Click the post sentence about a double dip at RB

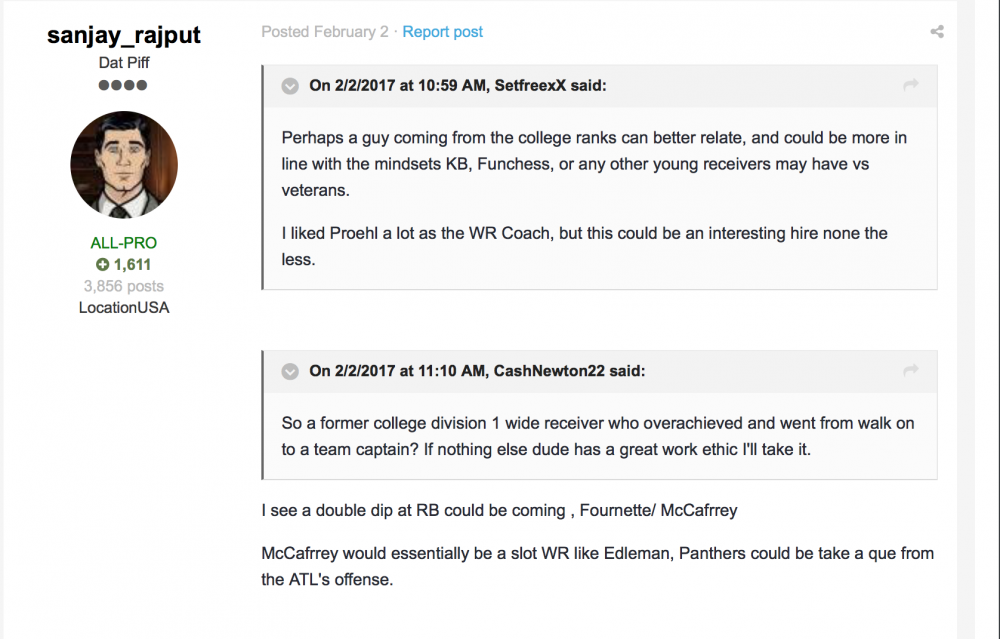click(x=499, y=511)
